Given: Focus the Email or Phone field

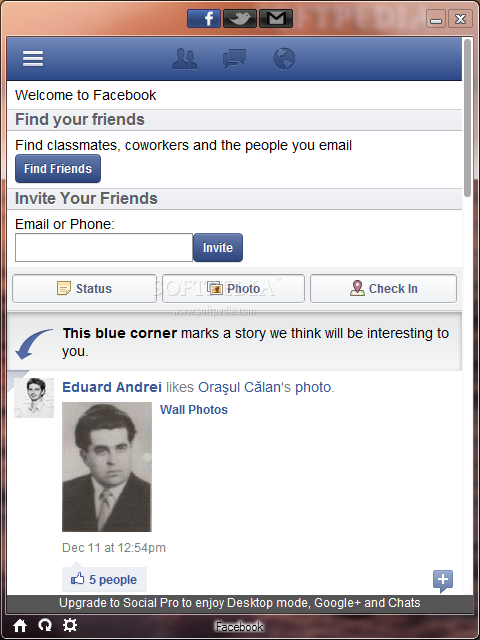Looking at the screenshot, I should click(x=104, y=247).
